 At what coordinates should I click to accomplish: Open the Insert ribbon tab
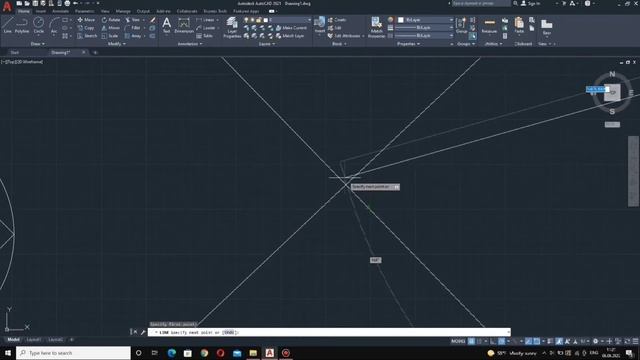coord(40,11)
